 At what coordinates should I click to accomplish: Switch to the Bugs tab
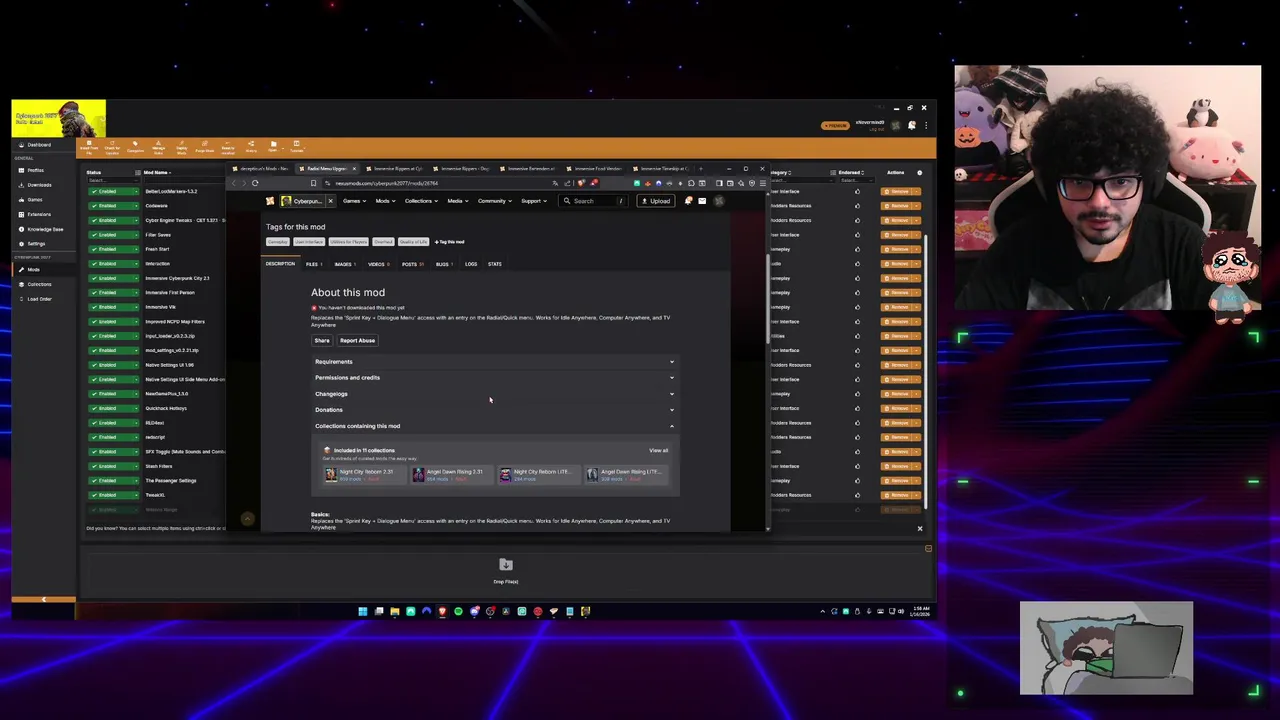(x=443, y=264)
